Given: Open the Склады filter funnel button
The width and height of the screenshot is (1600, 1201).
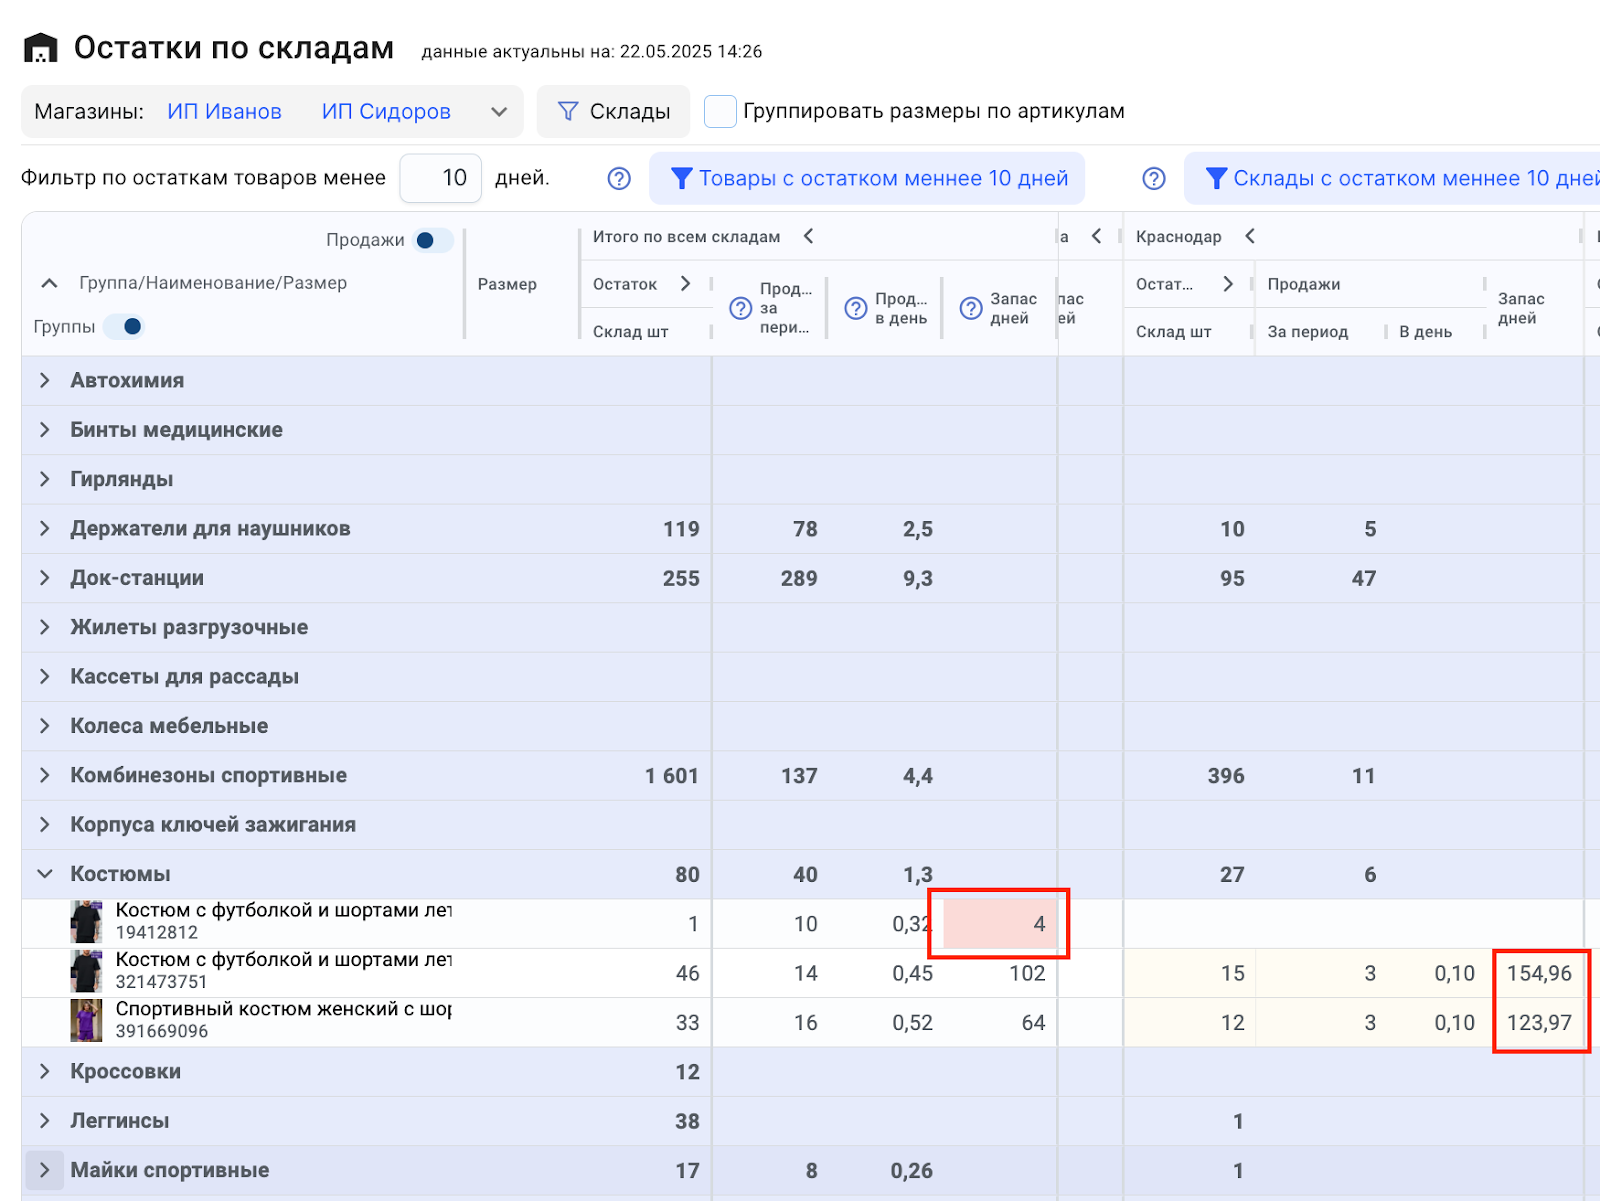Looking at the screenshot, I should [x=613, y=111].
